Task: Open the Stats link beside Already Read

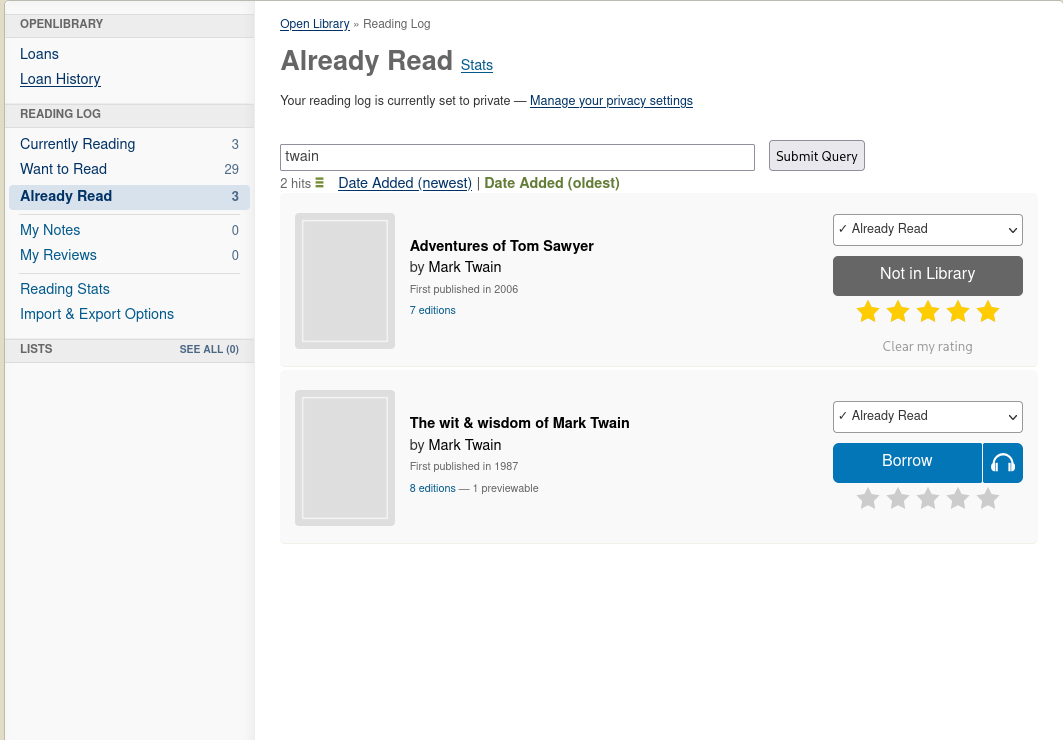Action: tap(477, 66)
